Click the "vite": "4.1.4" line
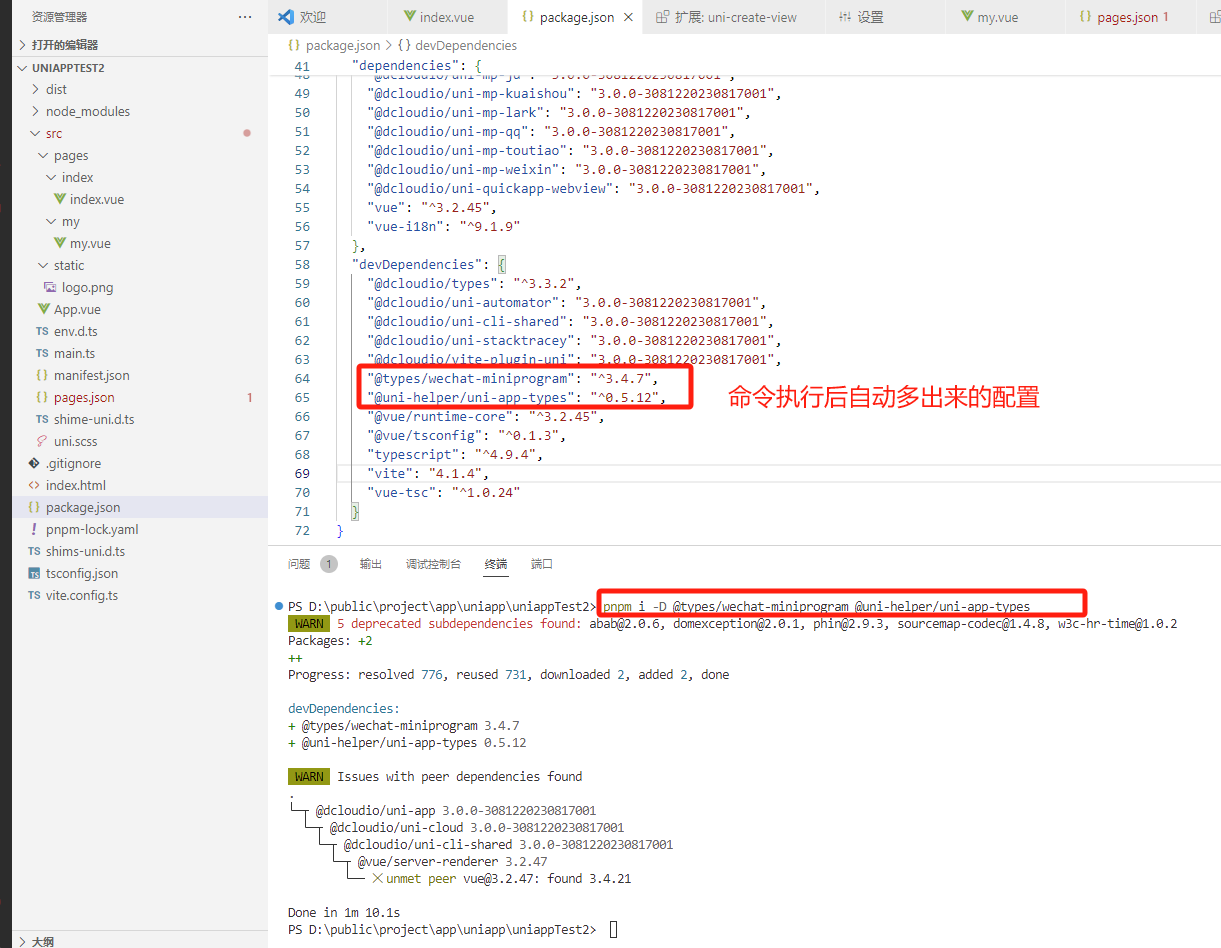1221x948 pixels. [426, 473]
